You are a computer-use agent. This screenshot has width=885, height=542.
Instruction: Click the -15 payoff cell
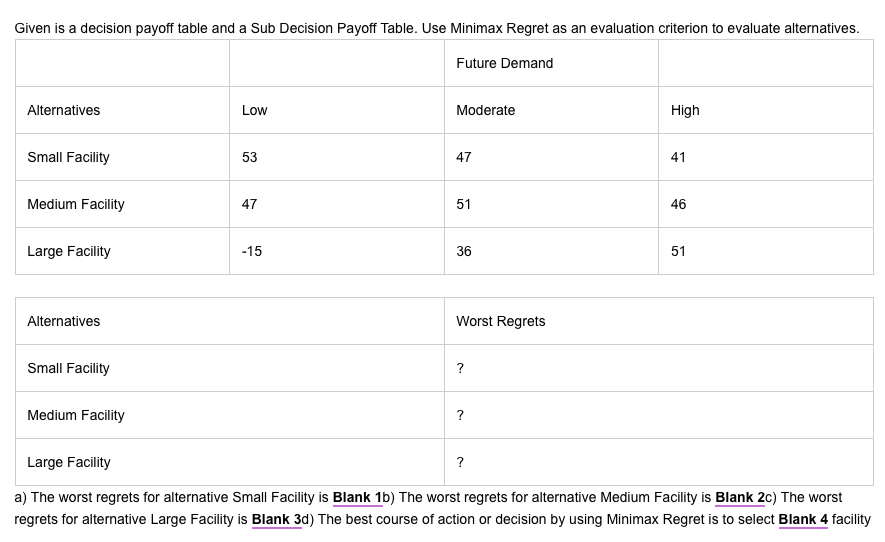click(336, 251)
